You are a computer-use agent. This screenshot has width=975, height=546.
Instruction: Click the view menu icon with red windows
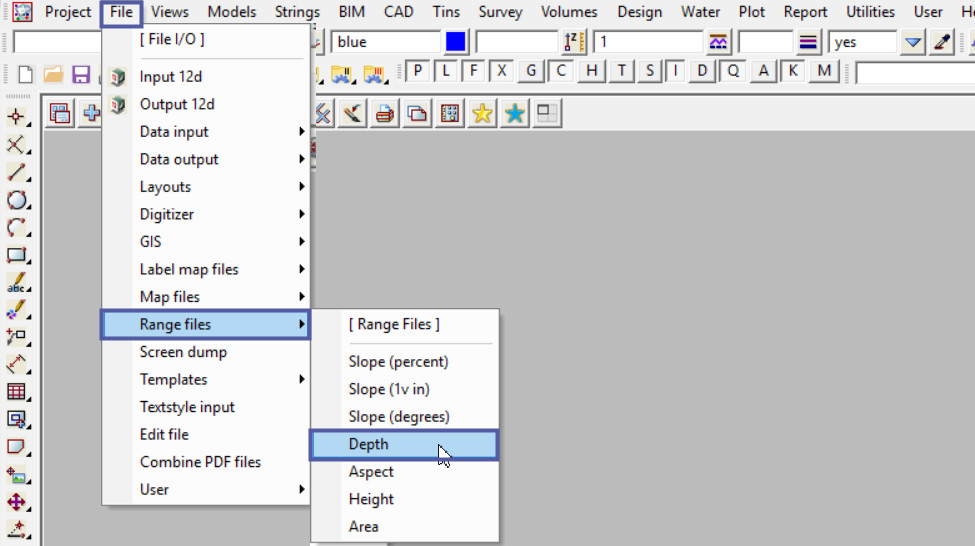click(x=60, y=113)
